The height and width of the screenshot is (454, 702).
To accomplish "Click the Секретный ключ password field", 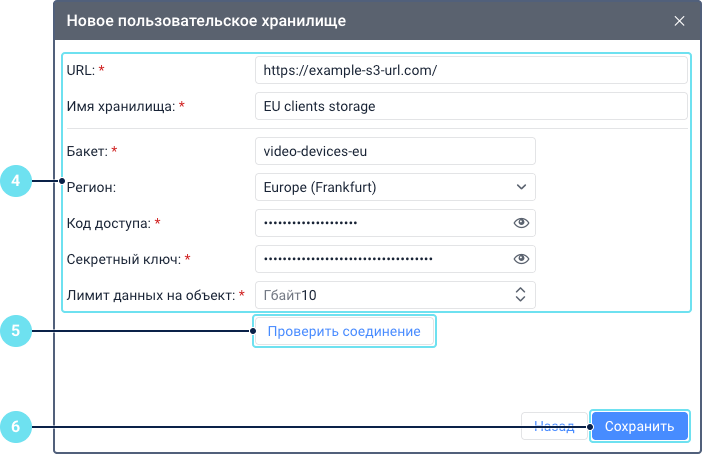I will tap(380, 259).
